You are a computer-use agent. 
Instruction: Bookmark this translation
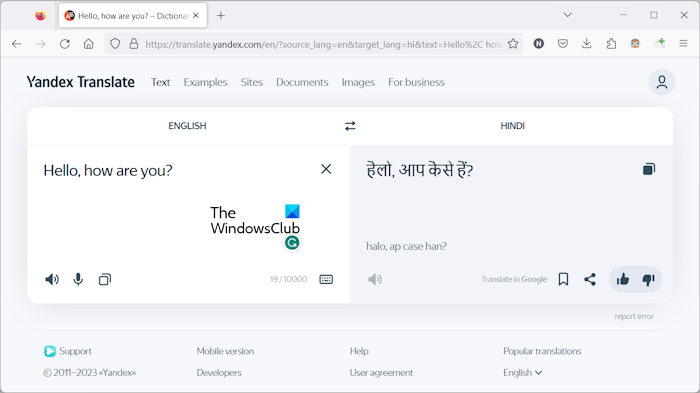[x=563, y=280]
